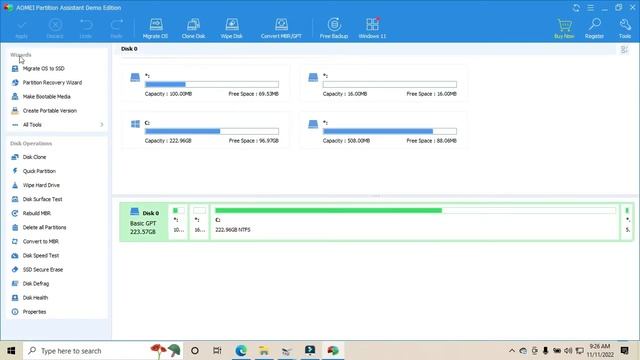Click C: partition Windows logo icon

click(136, 124)
